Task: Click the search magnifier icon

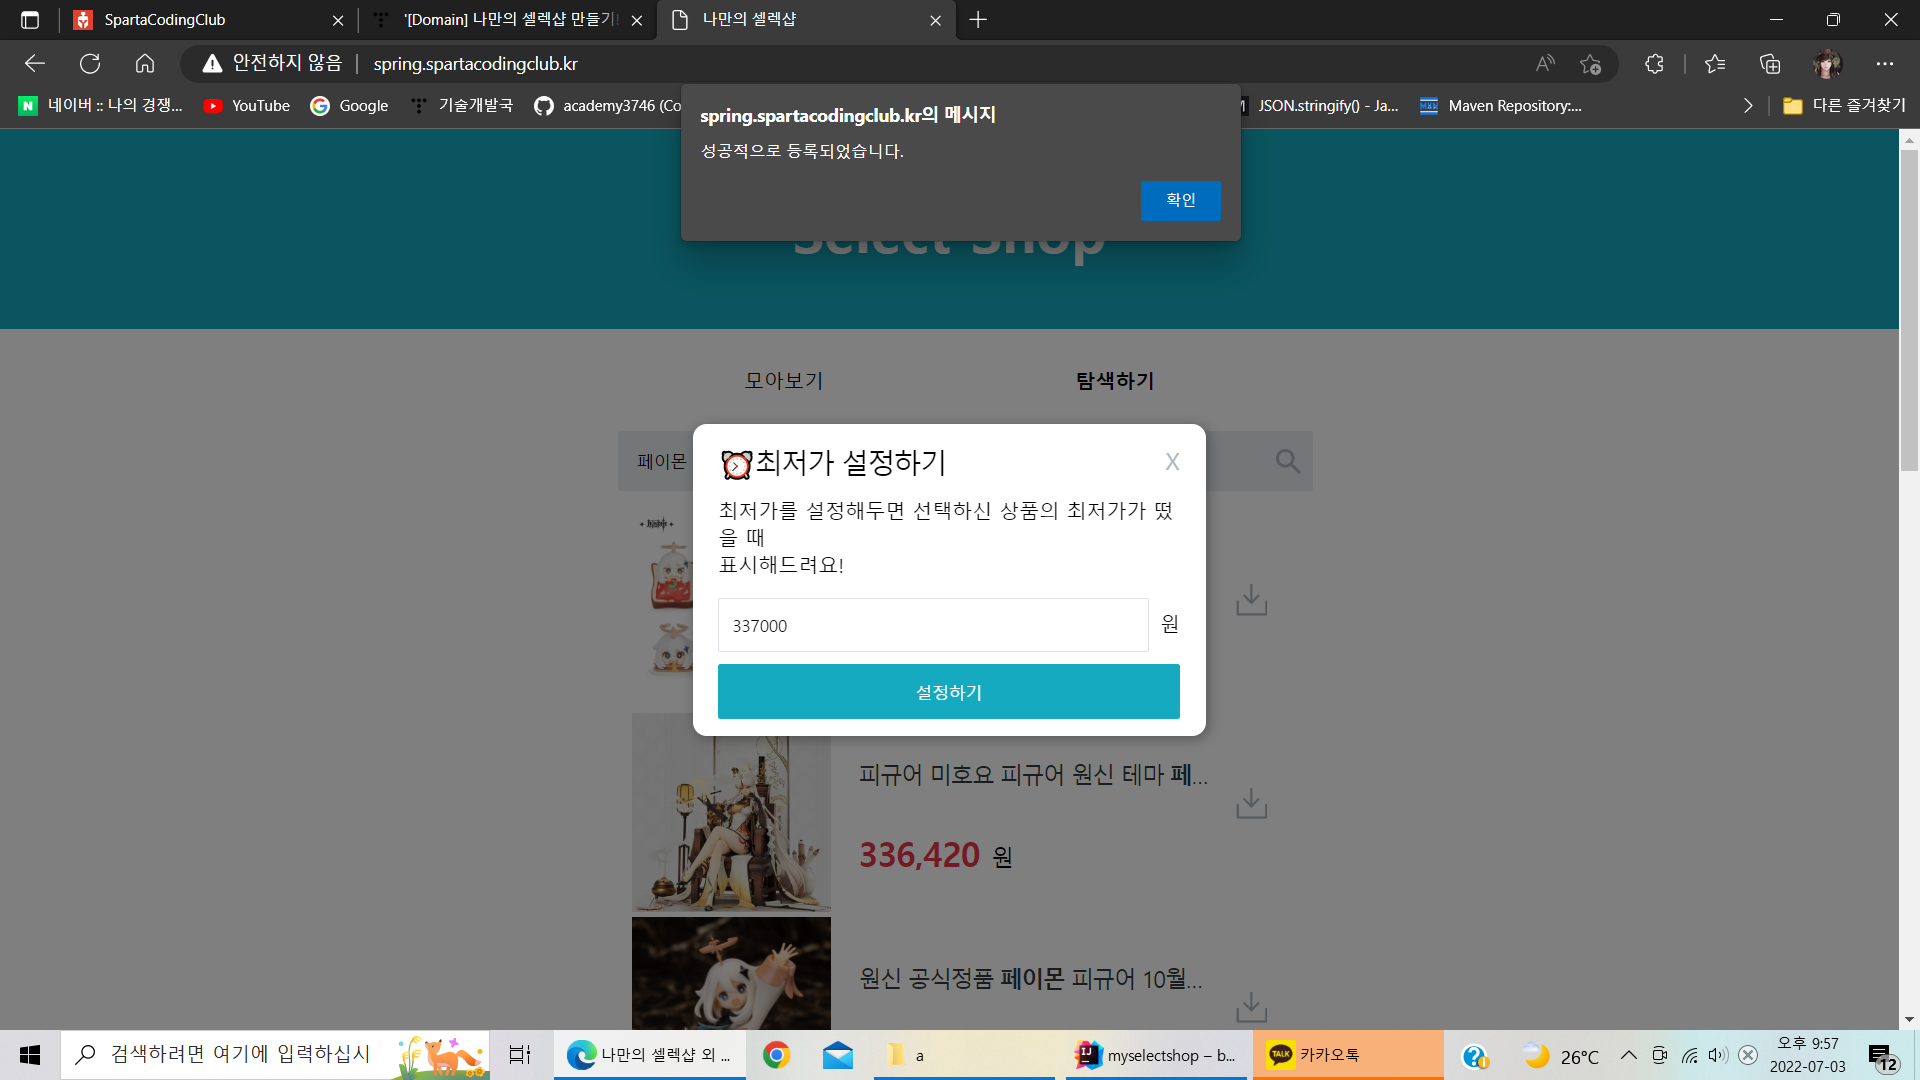Action: pos(1287,461)
